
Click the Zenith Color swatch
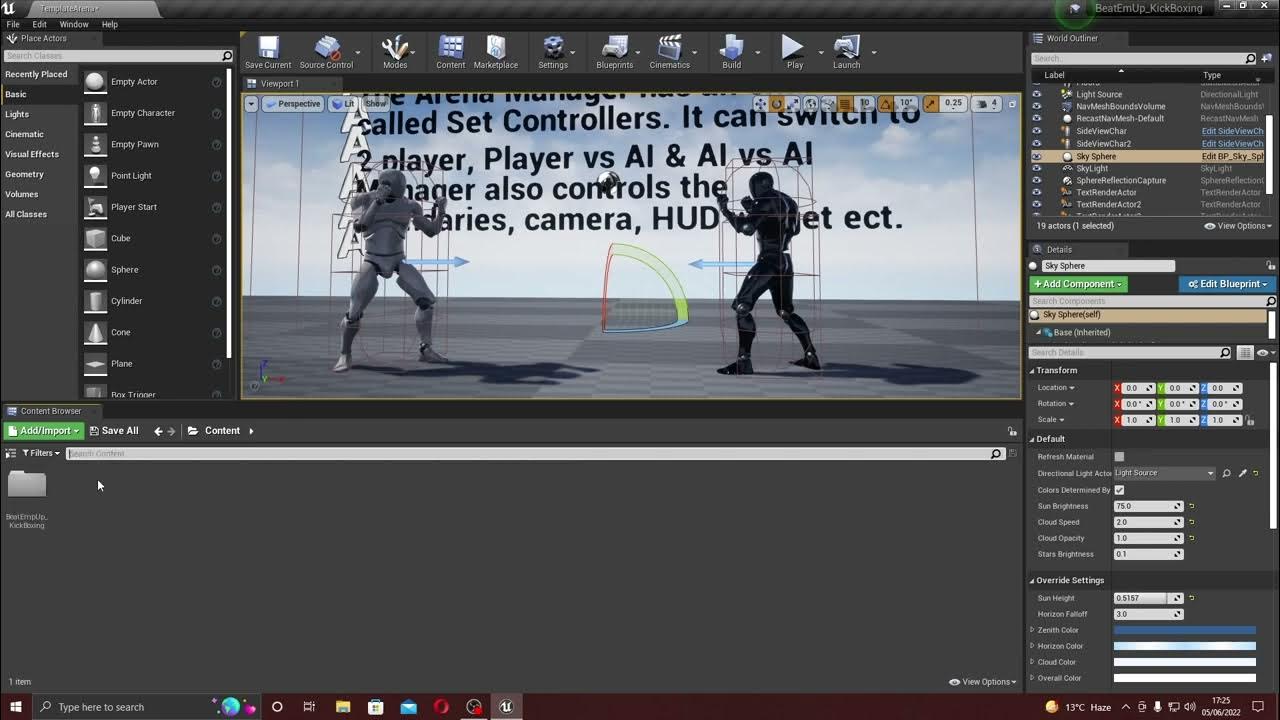(x=1185, y=630)
